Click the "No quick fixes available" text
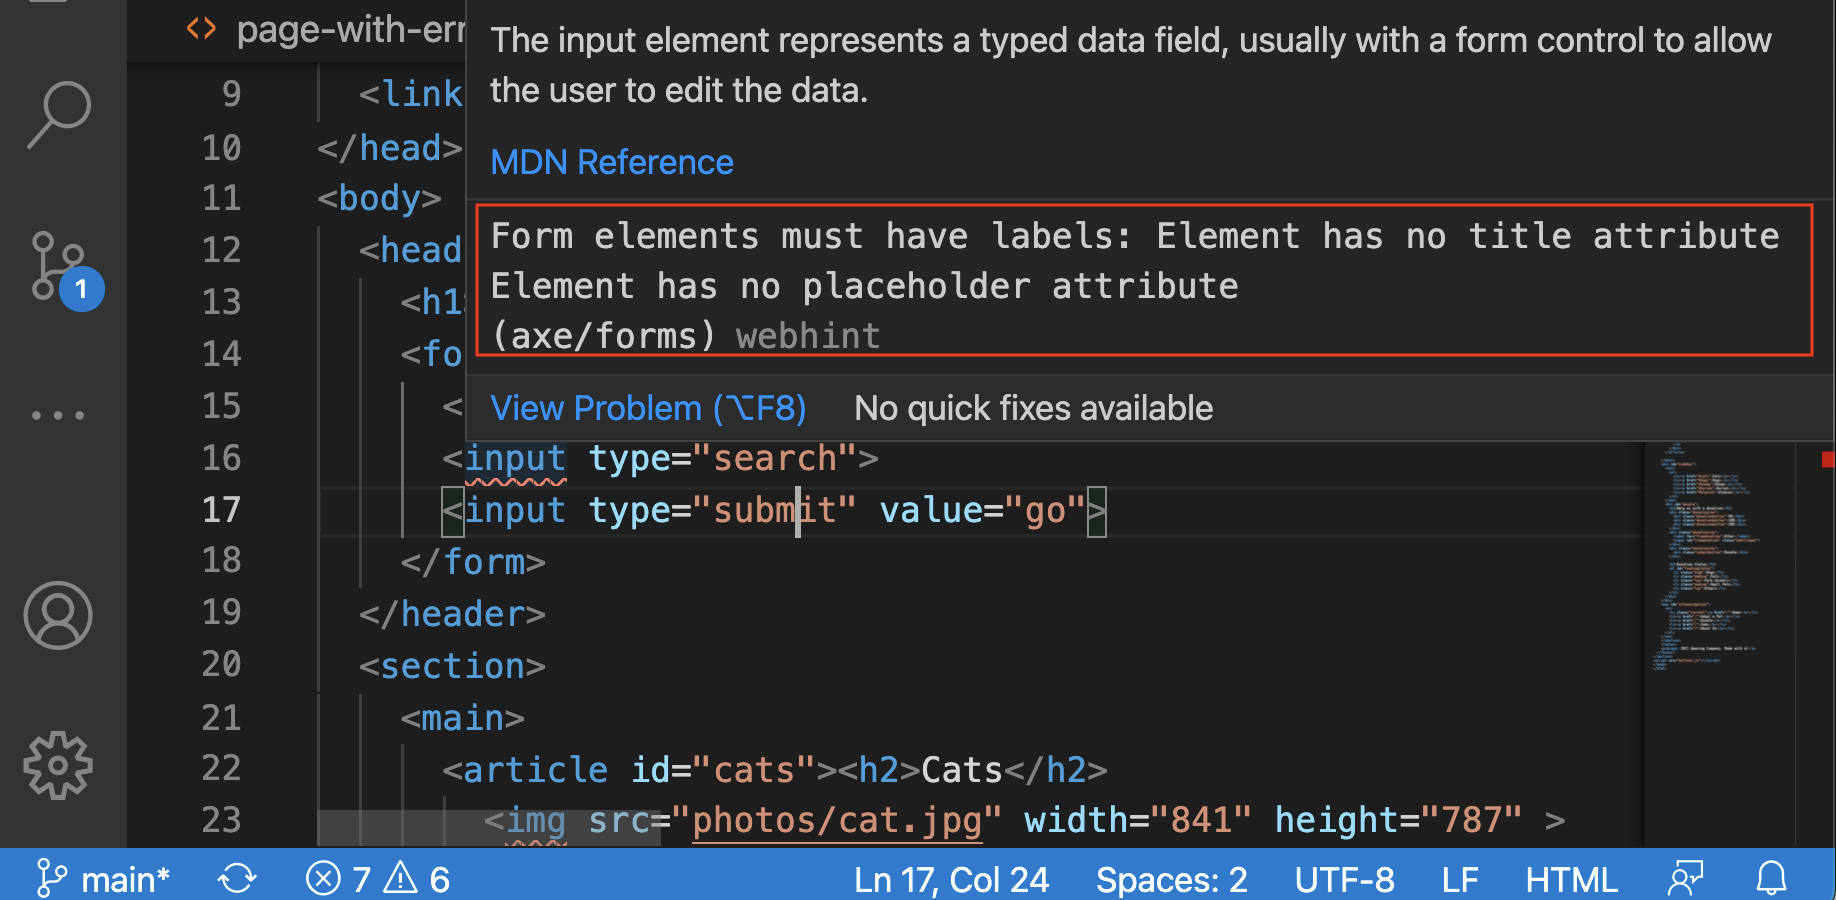 1033,408
